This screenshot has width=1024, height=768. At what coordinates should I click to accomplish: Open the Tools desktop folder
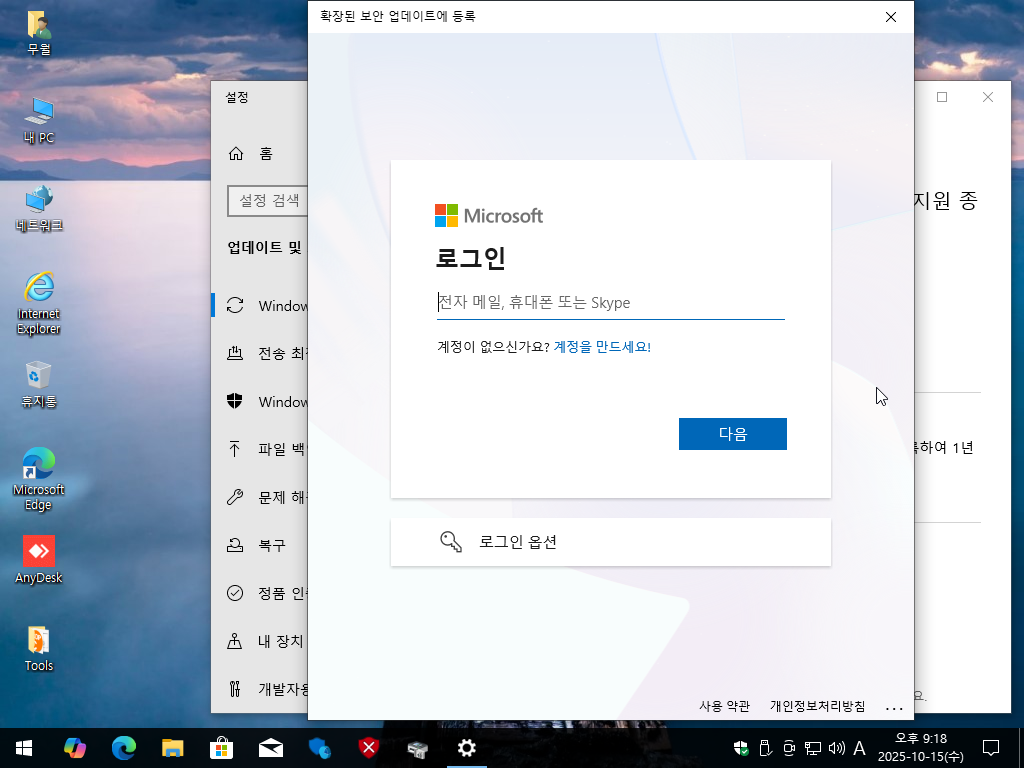[x=39, y=648]
